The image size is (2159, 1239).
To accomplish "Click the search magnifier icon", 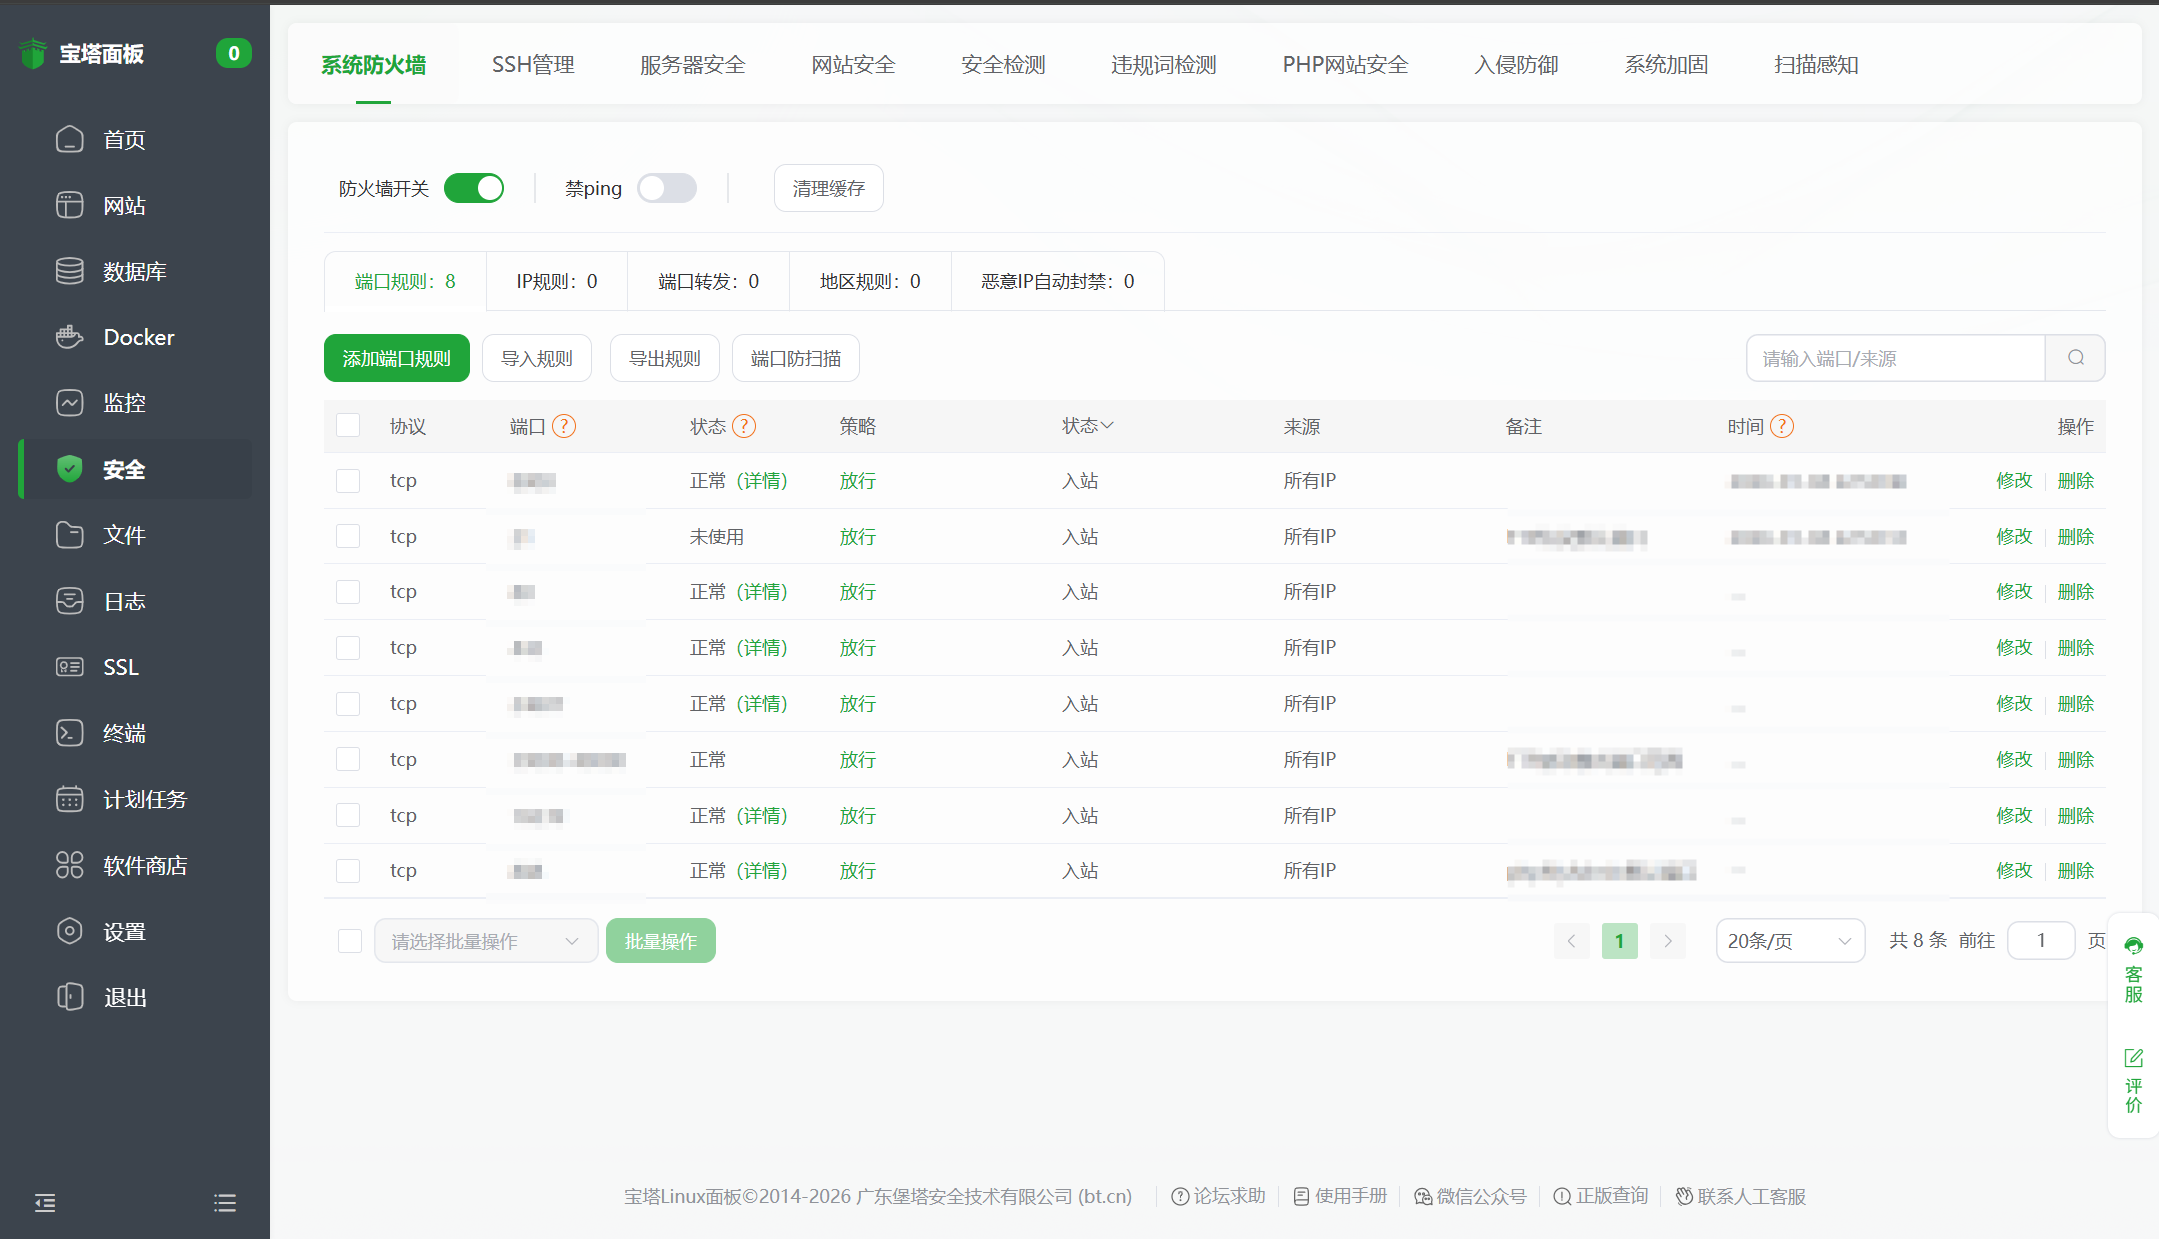I will click(x=2075, y=358).
